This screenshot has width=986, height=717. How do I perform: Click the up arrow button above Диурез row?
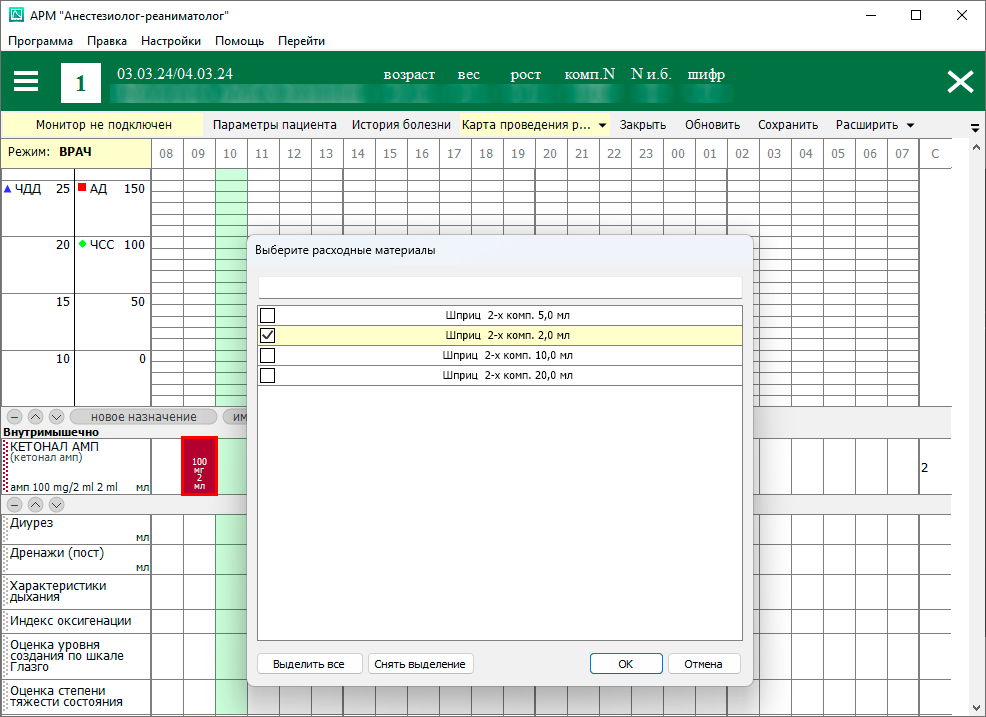[x=36, y=504]
